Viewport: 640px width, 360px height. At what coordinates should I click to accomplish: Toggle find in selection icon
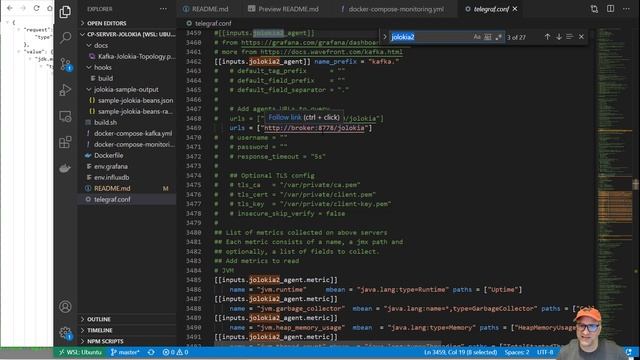(569, 37)
